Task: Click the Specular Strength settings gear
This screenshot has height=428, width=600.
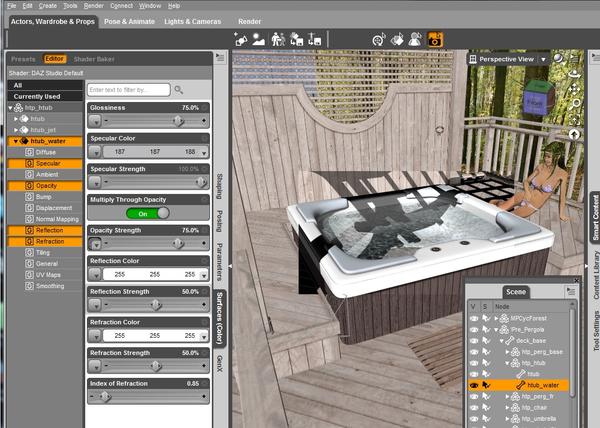Action: 205,169
